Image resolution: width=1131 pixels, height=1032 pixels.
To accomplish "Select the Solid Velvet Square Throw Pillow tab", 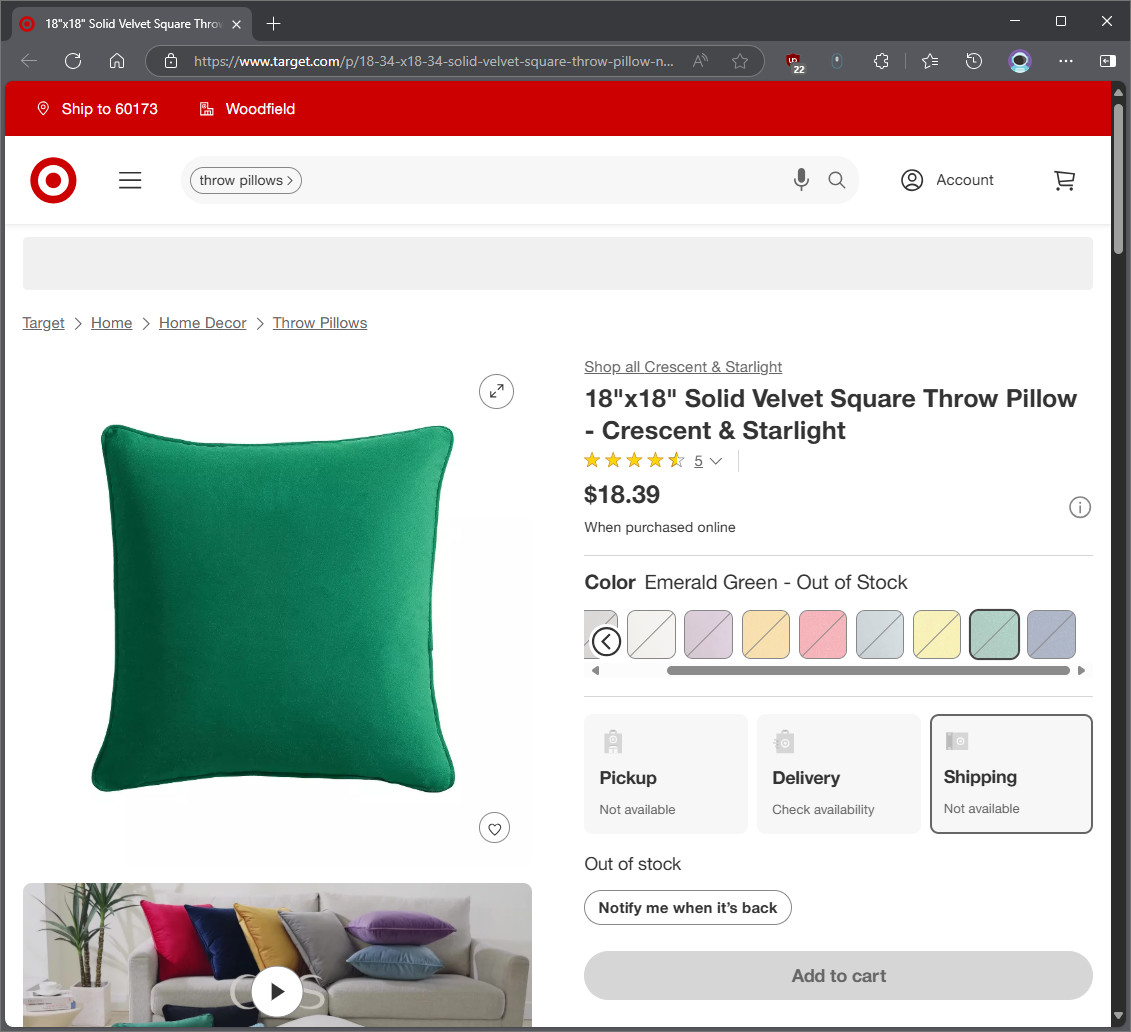I will click(132, 24).
